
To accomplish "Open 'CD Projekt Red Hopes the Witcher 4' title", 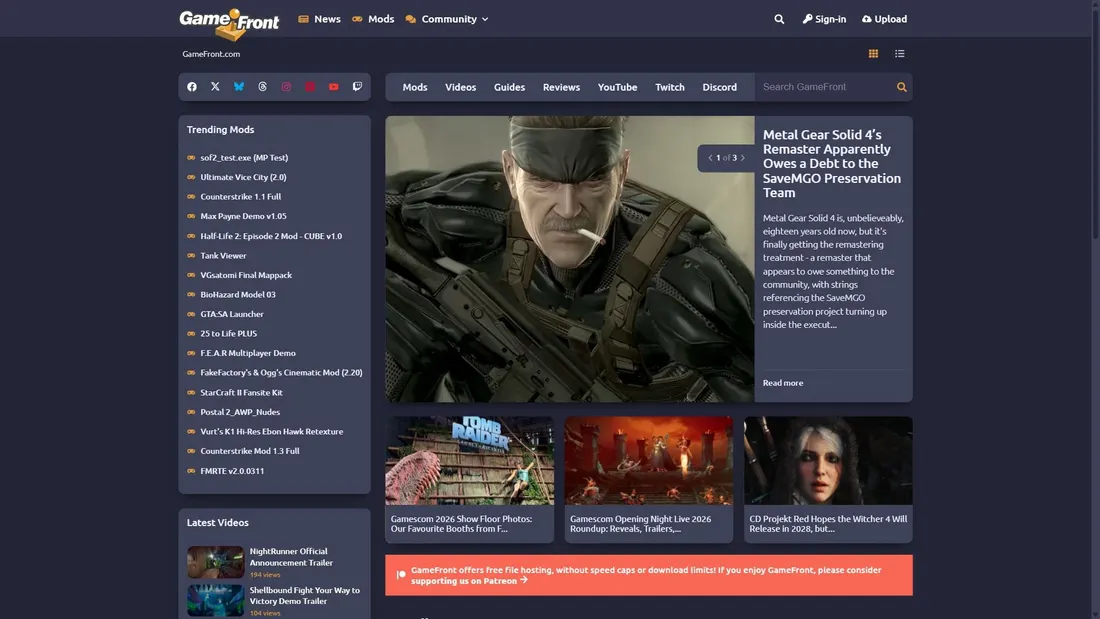I will (829, 524).
